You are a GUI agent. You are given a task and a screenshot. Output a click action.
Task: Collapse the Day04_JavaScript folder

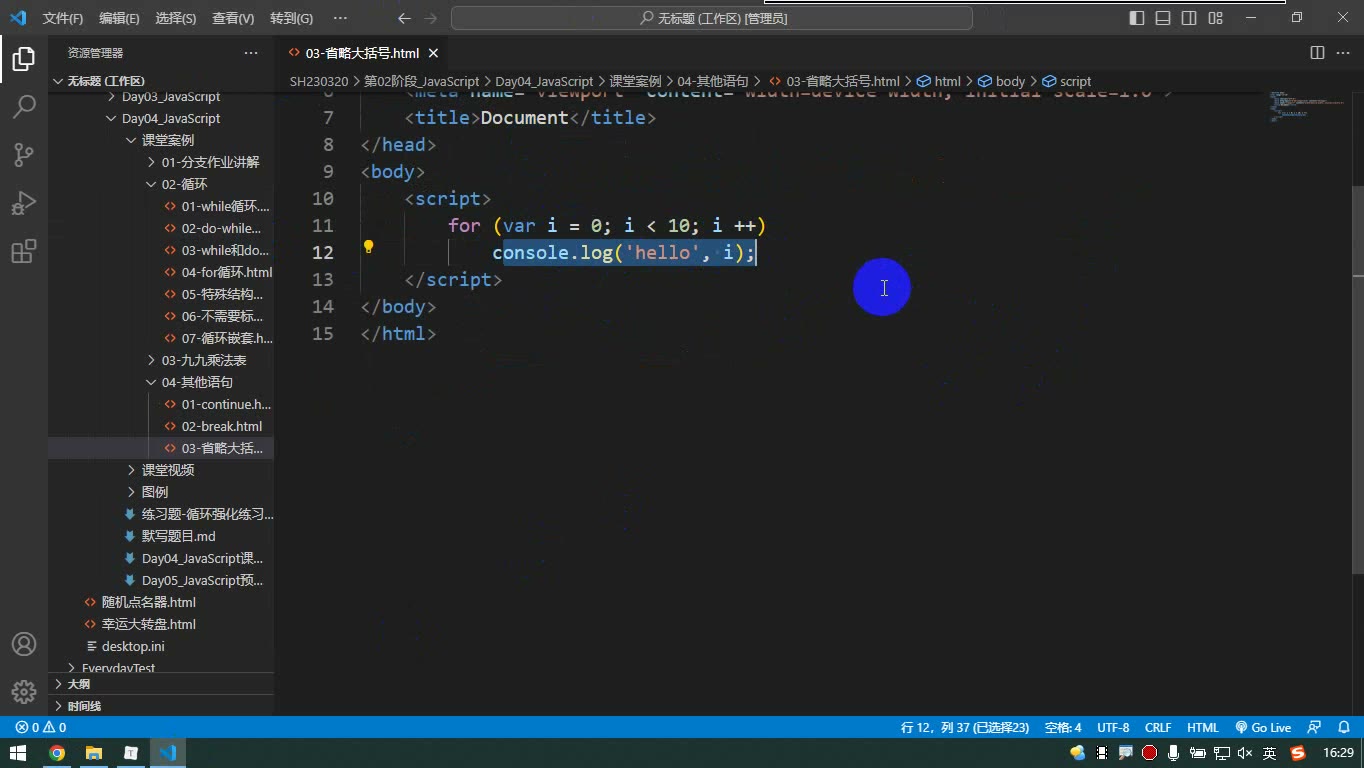click(161, 118)
